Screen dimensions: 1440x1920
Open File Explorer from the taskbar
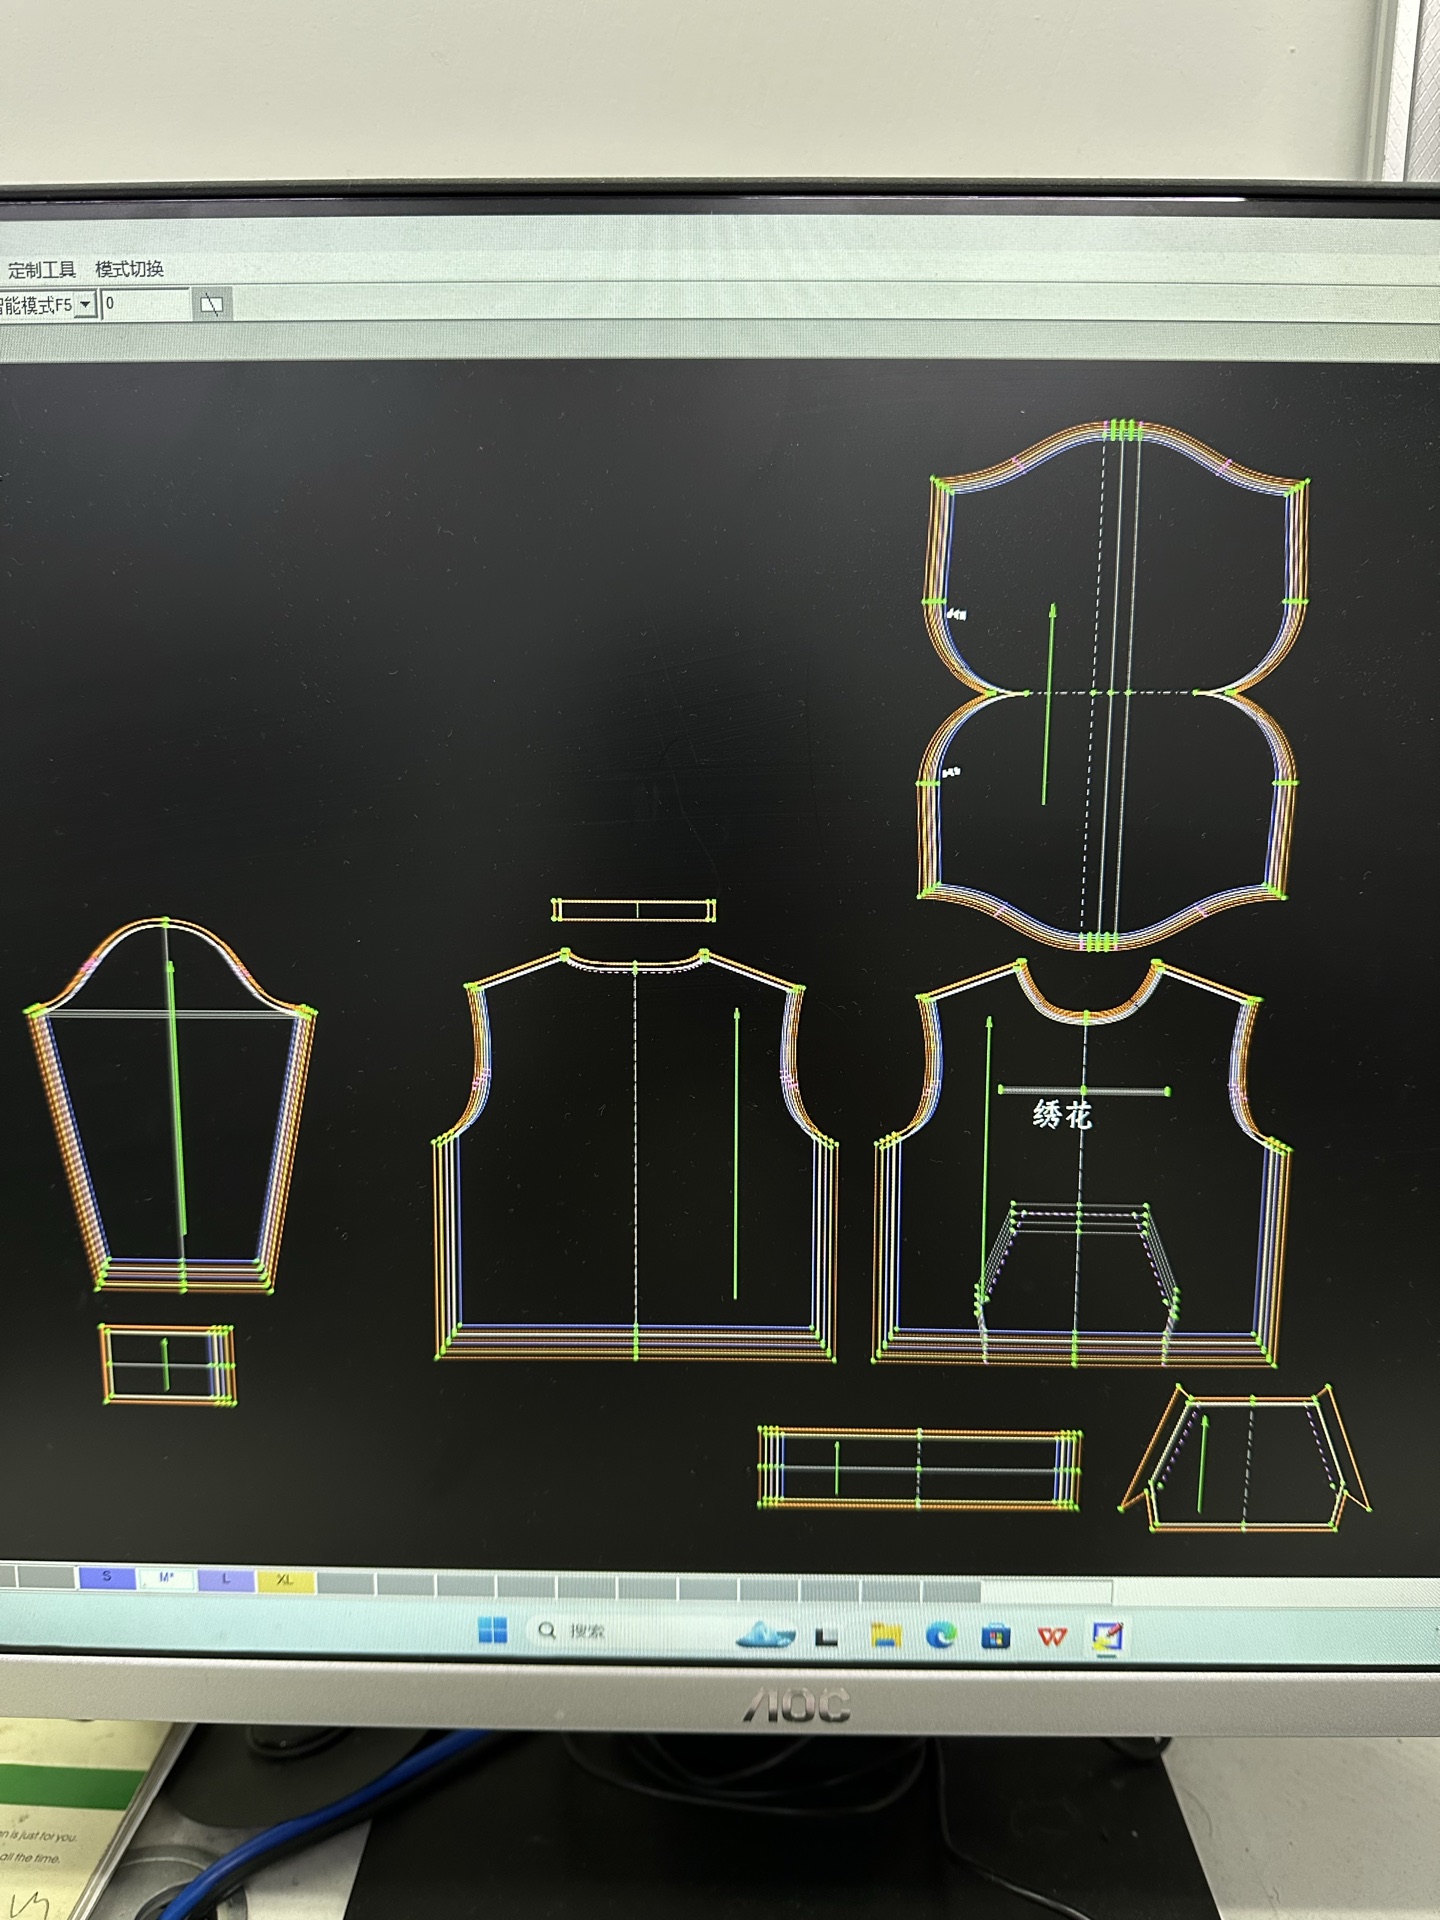(x=885, y=1636)
